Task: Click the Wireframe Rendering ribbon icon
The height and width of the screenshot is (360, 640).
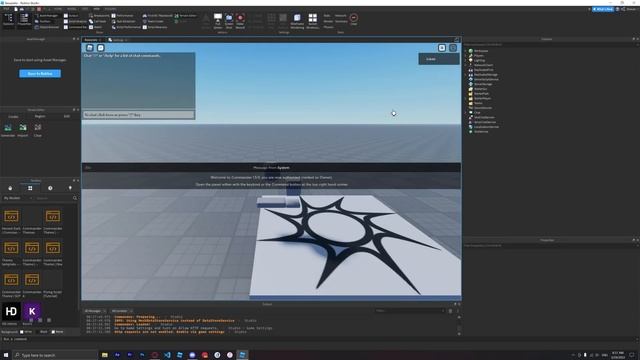Action: tap(297, 21)
